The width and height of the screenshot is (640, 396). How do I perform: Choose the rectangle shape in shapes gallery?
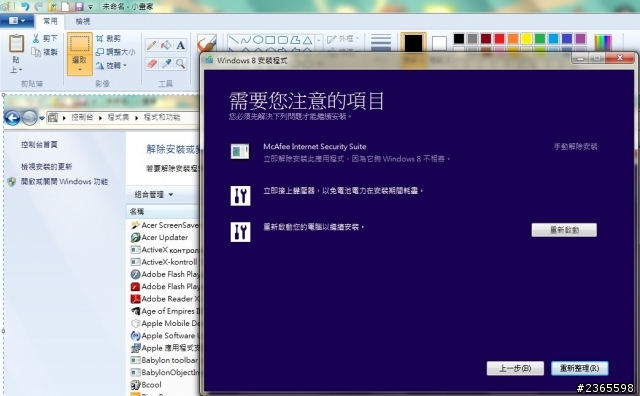pos(270,40)
